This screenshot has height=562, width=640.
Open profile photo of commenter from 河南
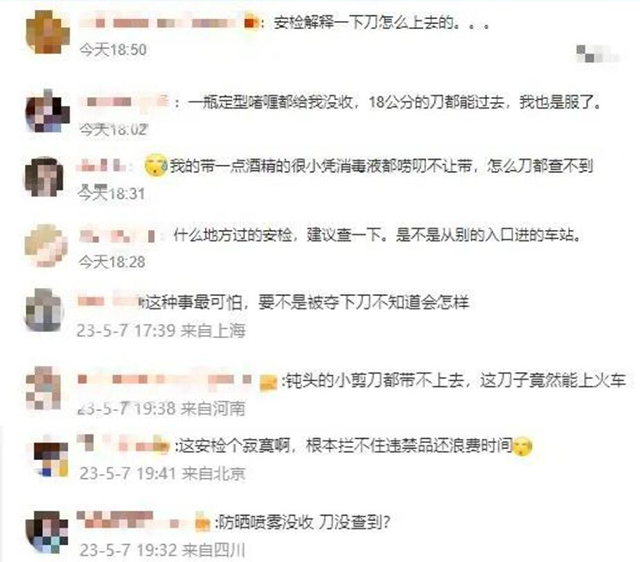click(x=44, y=388)
